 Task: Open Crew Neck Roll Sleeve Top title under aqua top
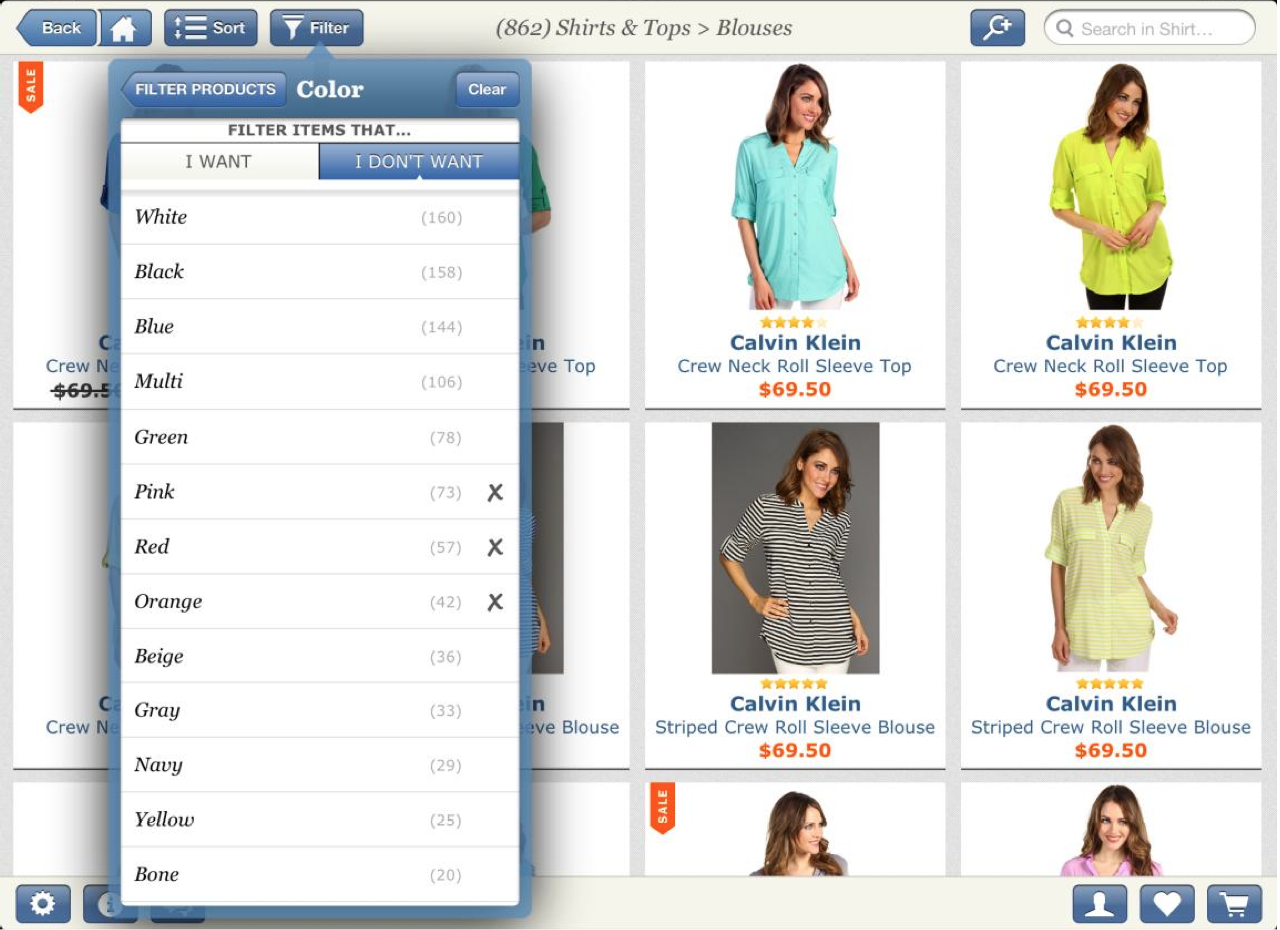pyautogui.click(x=795, y=366)
